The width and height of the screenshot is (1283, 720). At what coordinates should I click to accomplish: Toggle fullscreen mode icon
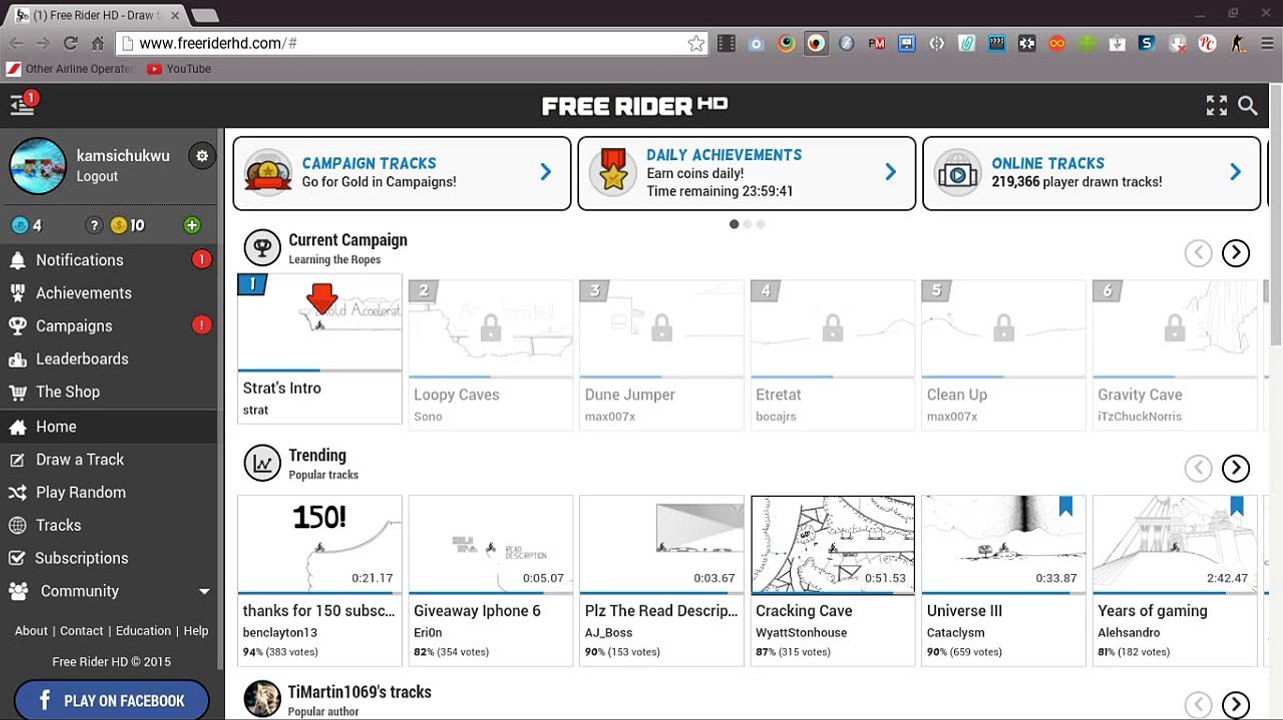click(1216, 105)
